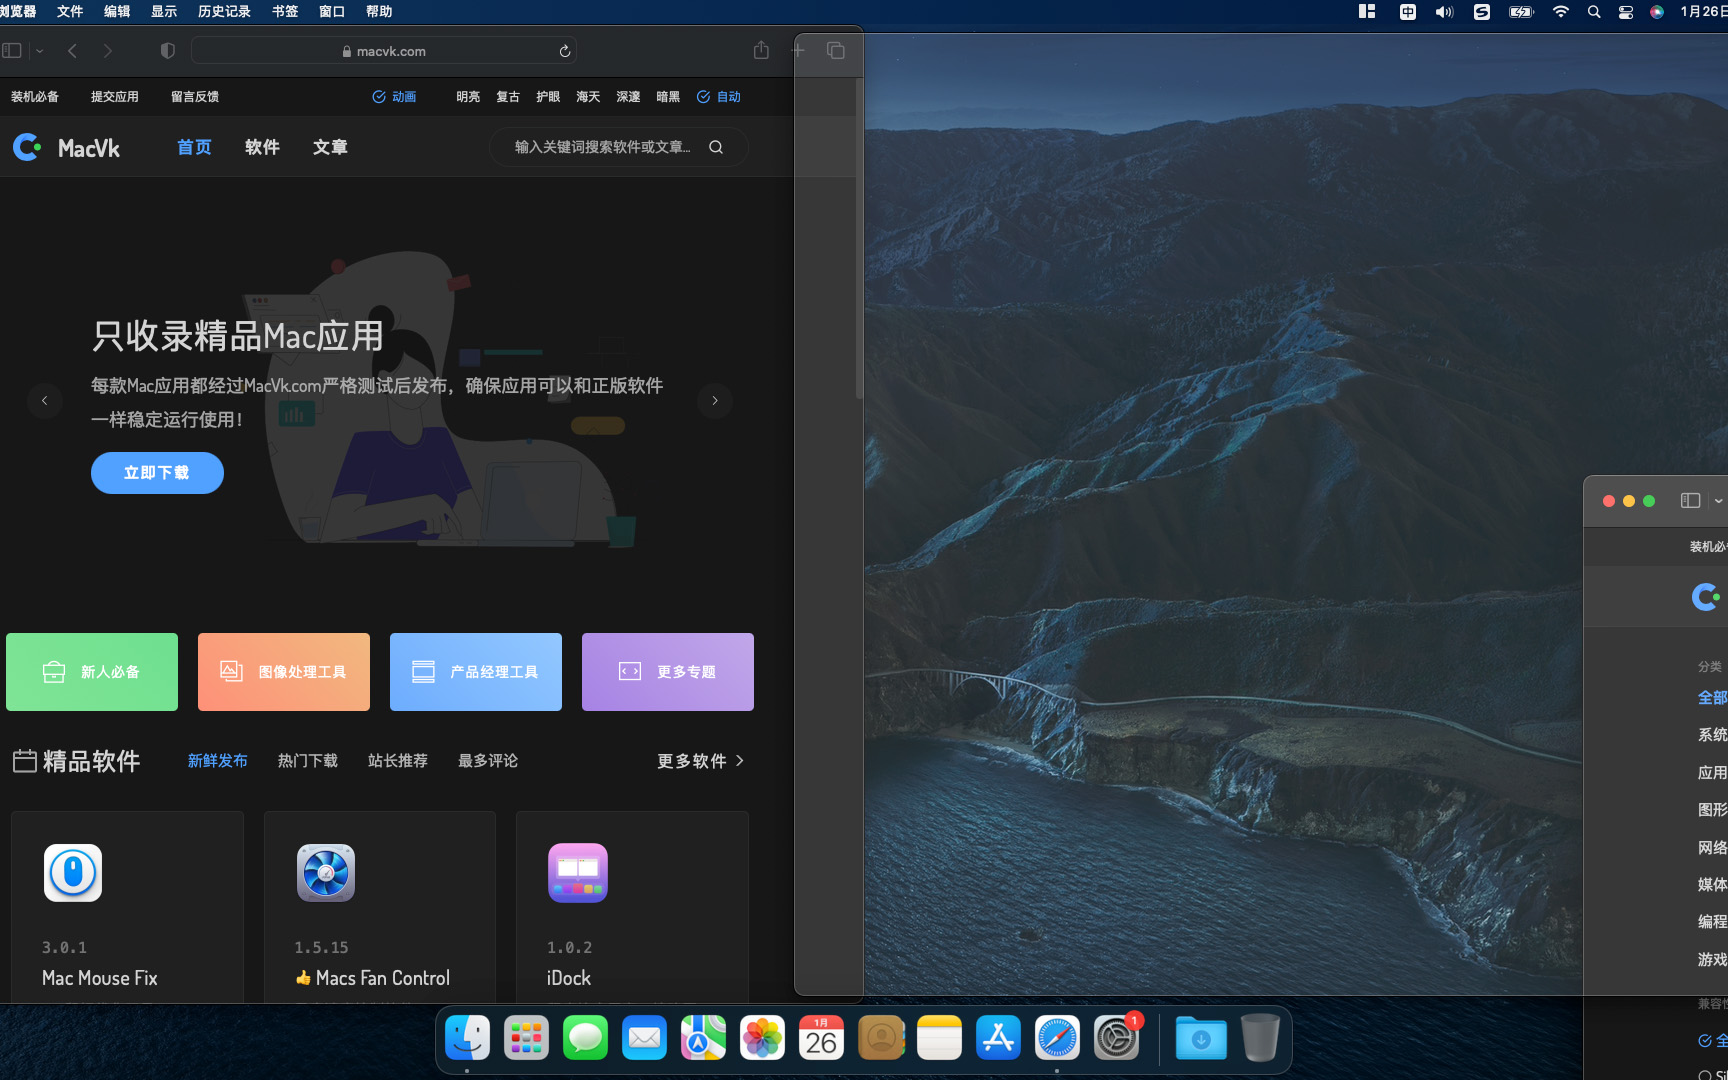The image size is (1728, 1080).
Task: Open 更多软件 link
Action: tap(694, 760)
